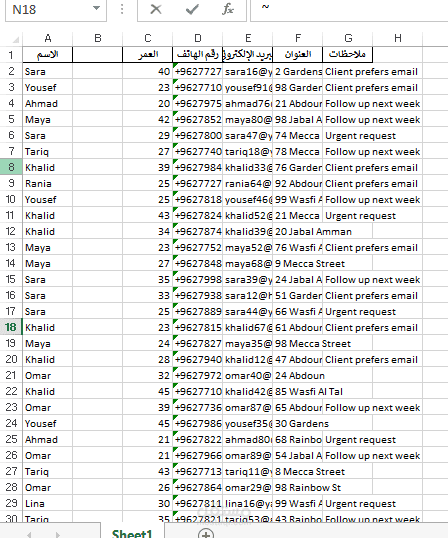Select email cell tariq18@ in row 7
This screenshot has height=538, width=448.
click(x=248, y=151)
